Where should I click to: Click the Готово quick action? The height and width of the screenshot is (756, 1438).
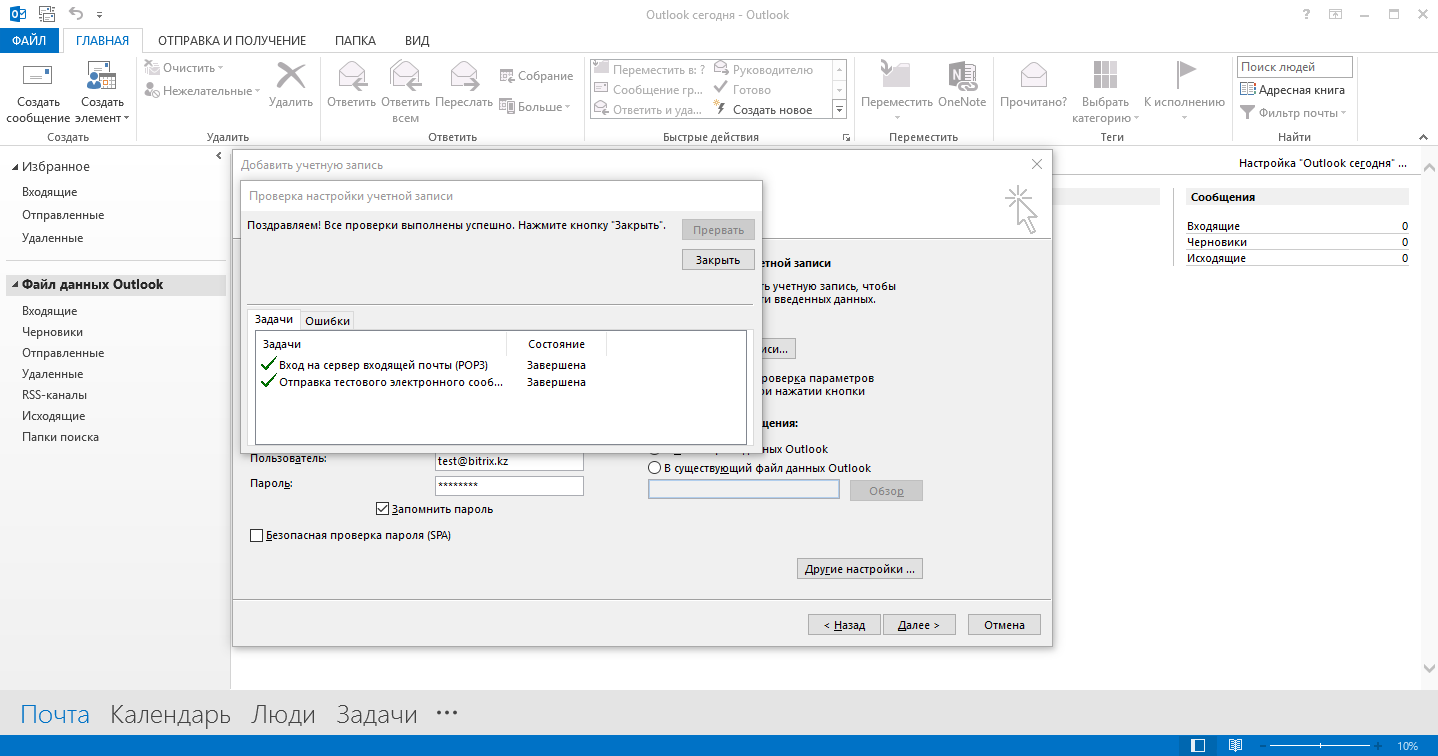[742, 90]
